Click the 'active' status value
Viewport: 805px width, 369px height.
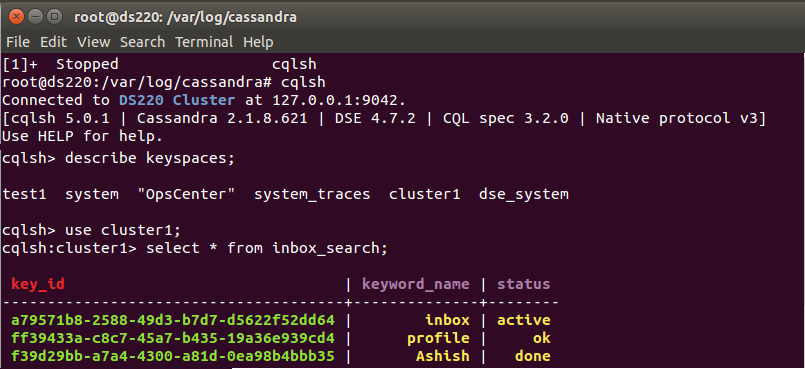tap(524, 320)
